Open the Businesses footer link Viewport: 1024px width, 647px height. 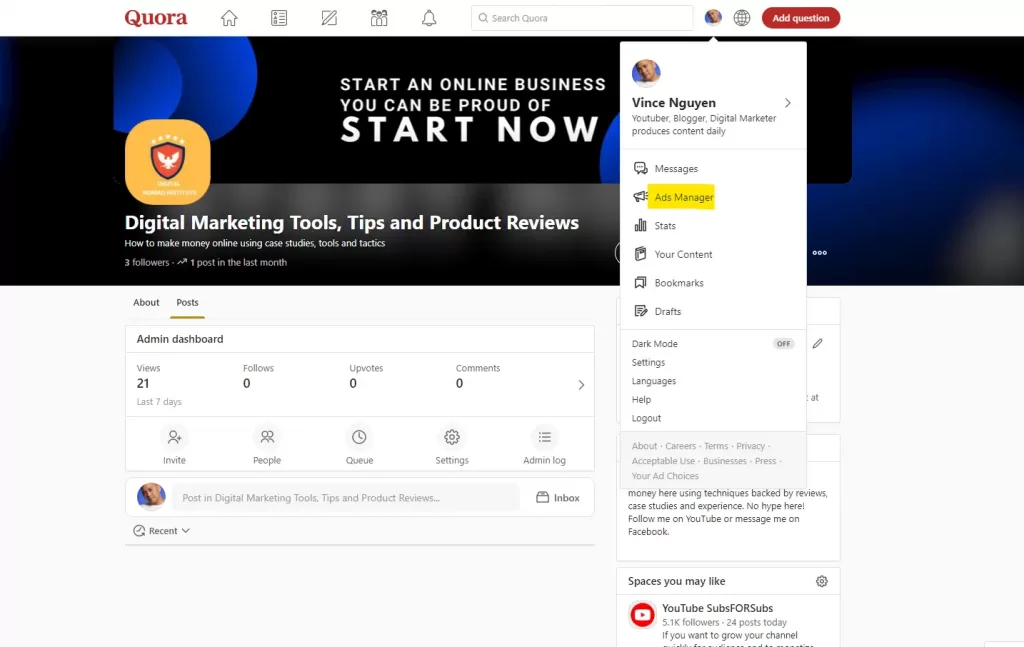pyautogui.click(x=725, y=461)
